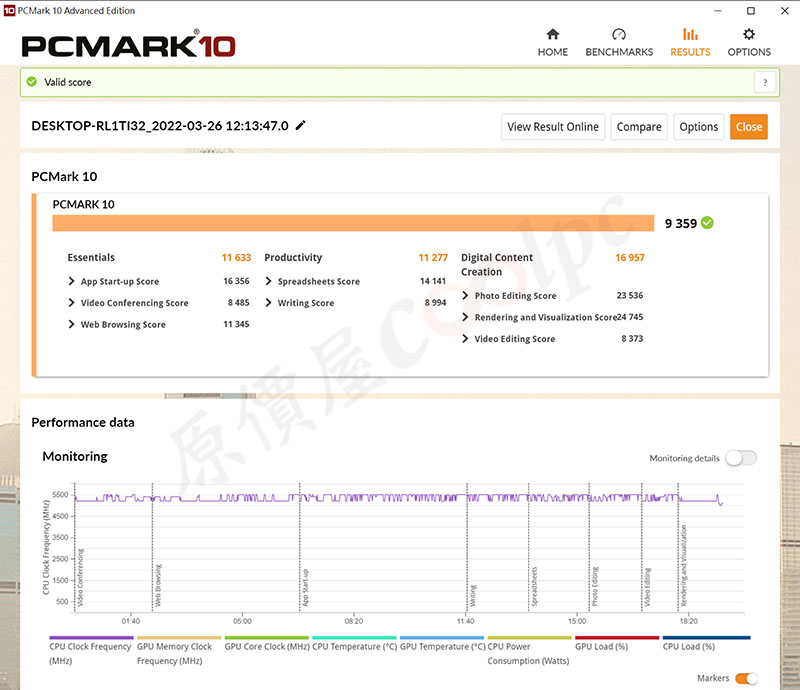Click the Results bar chart icon
Screen dimensions: 800x690
tap(690, 34)
